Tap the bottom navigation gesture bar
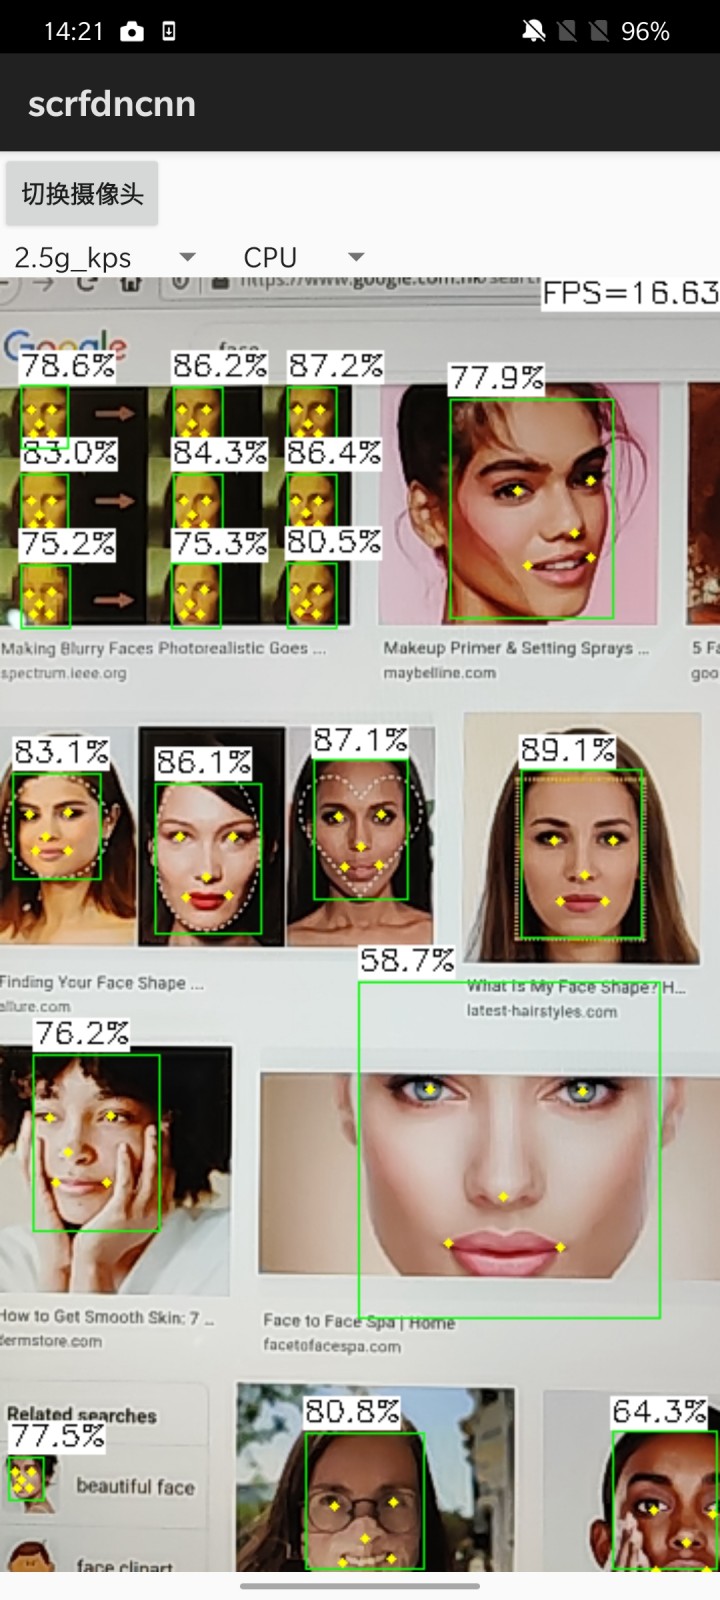 coord(360,1586)
